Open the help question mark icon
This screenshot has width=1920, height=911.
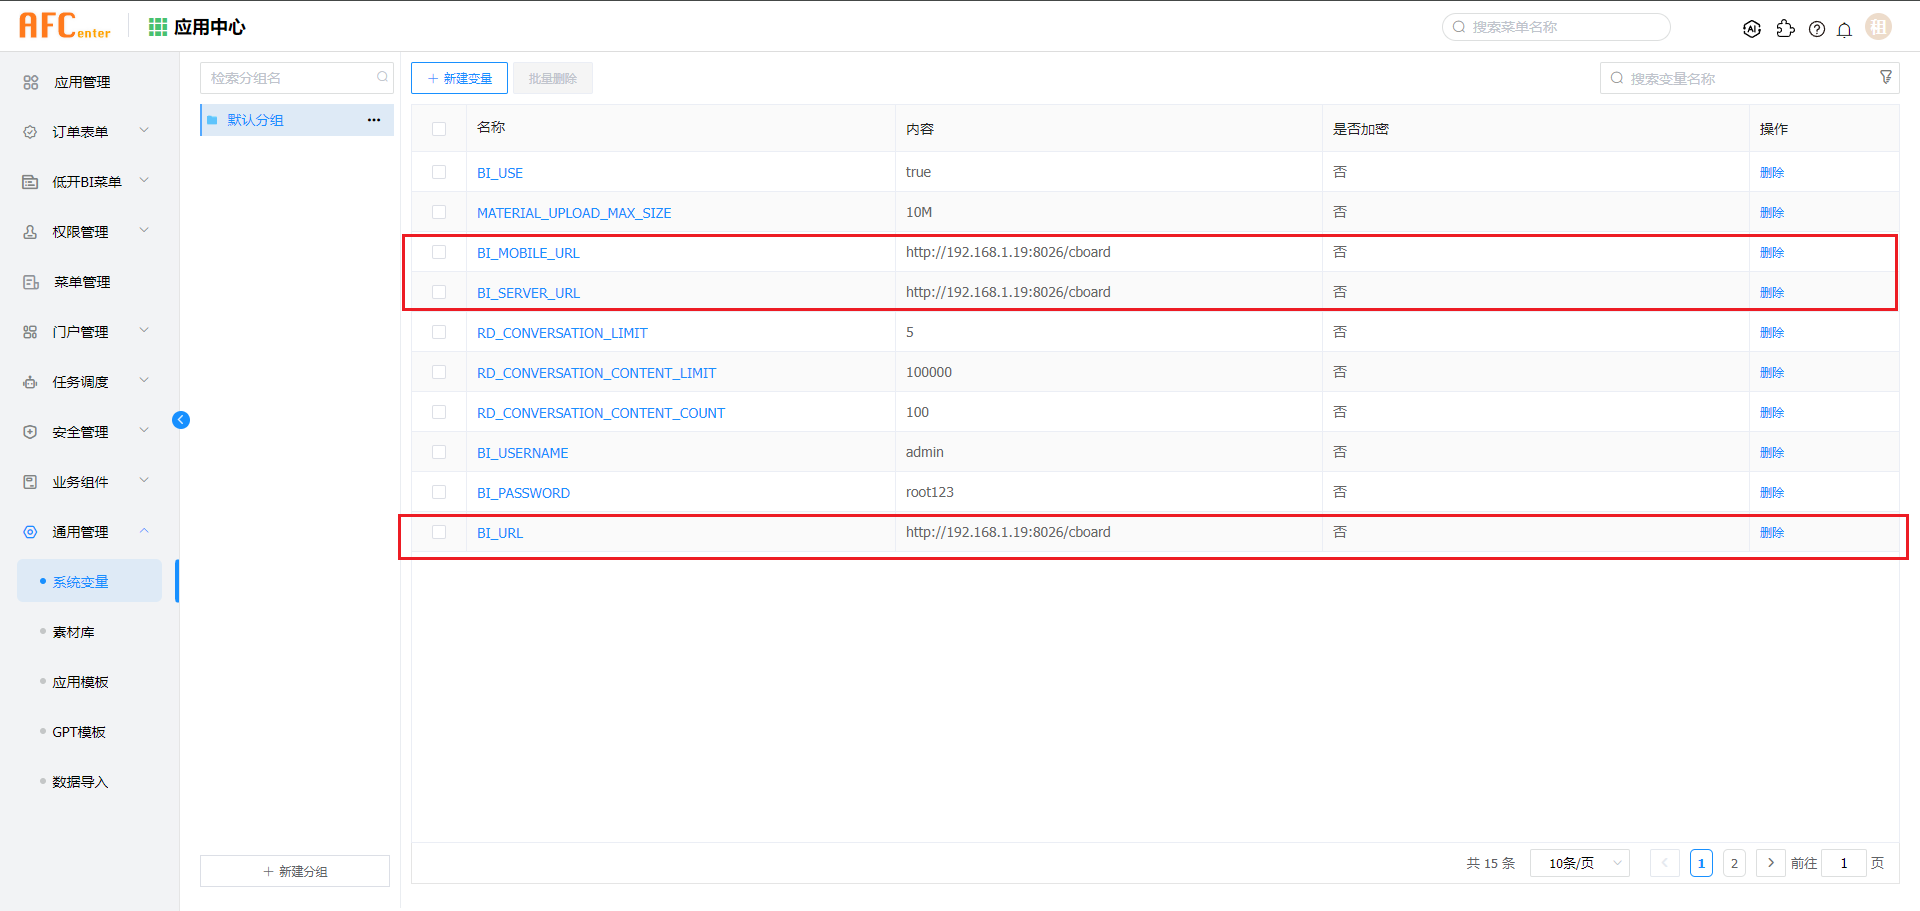[1816, 29]
